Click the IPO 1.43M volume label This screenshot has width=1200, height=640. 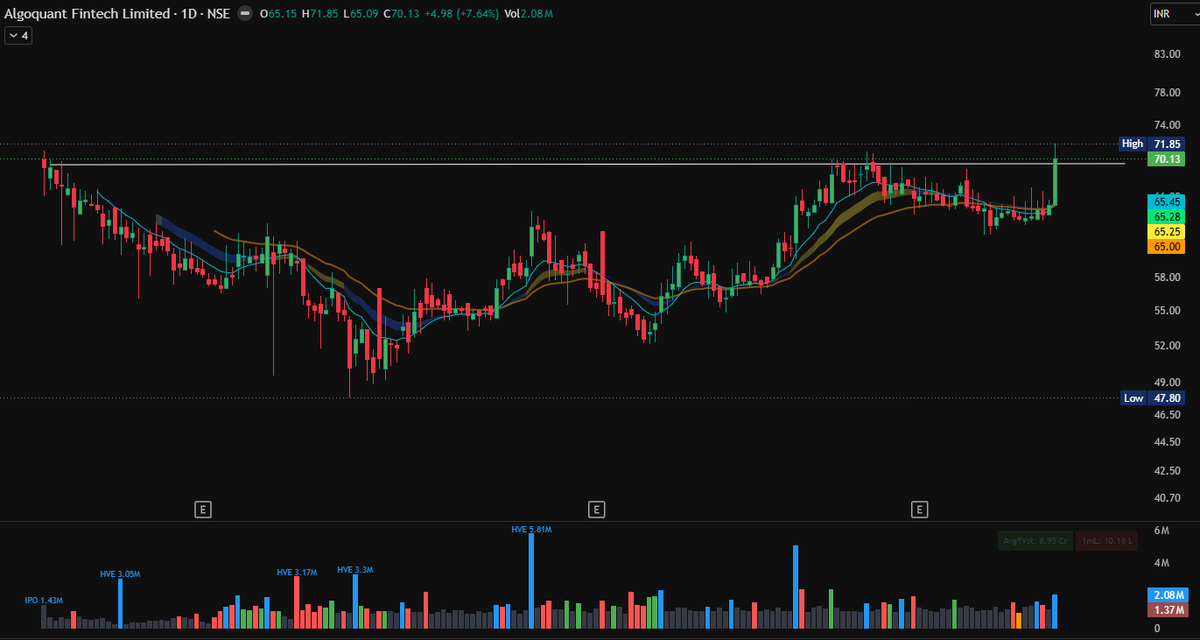[43, 600]
